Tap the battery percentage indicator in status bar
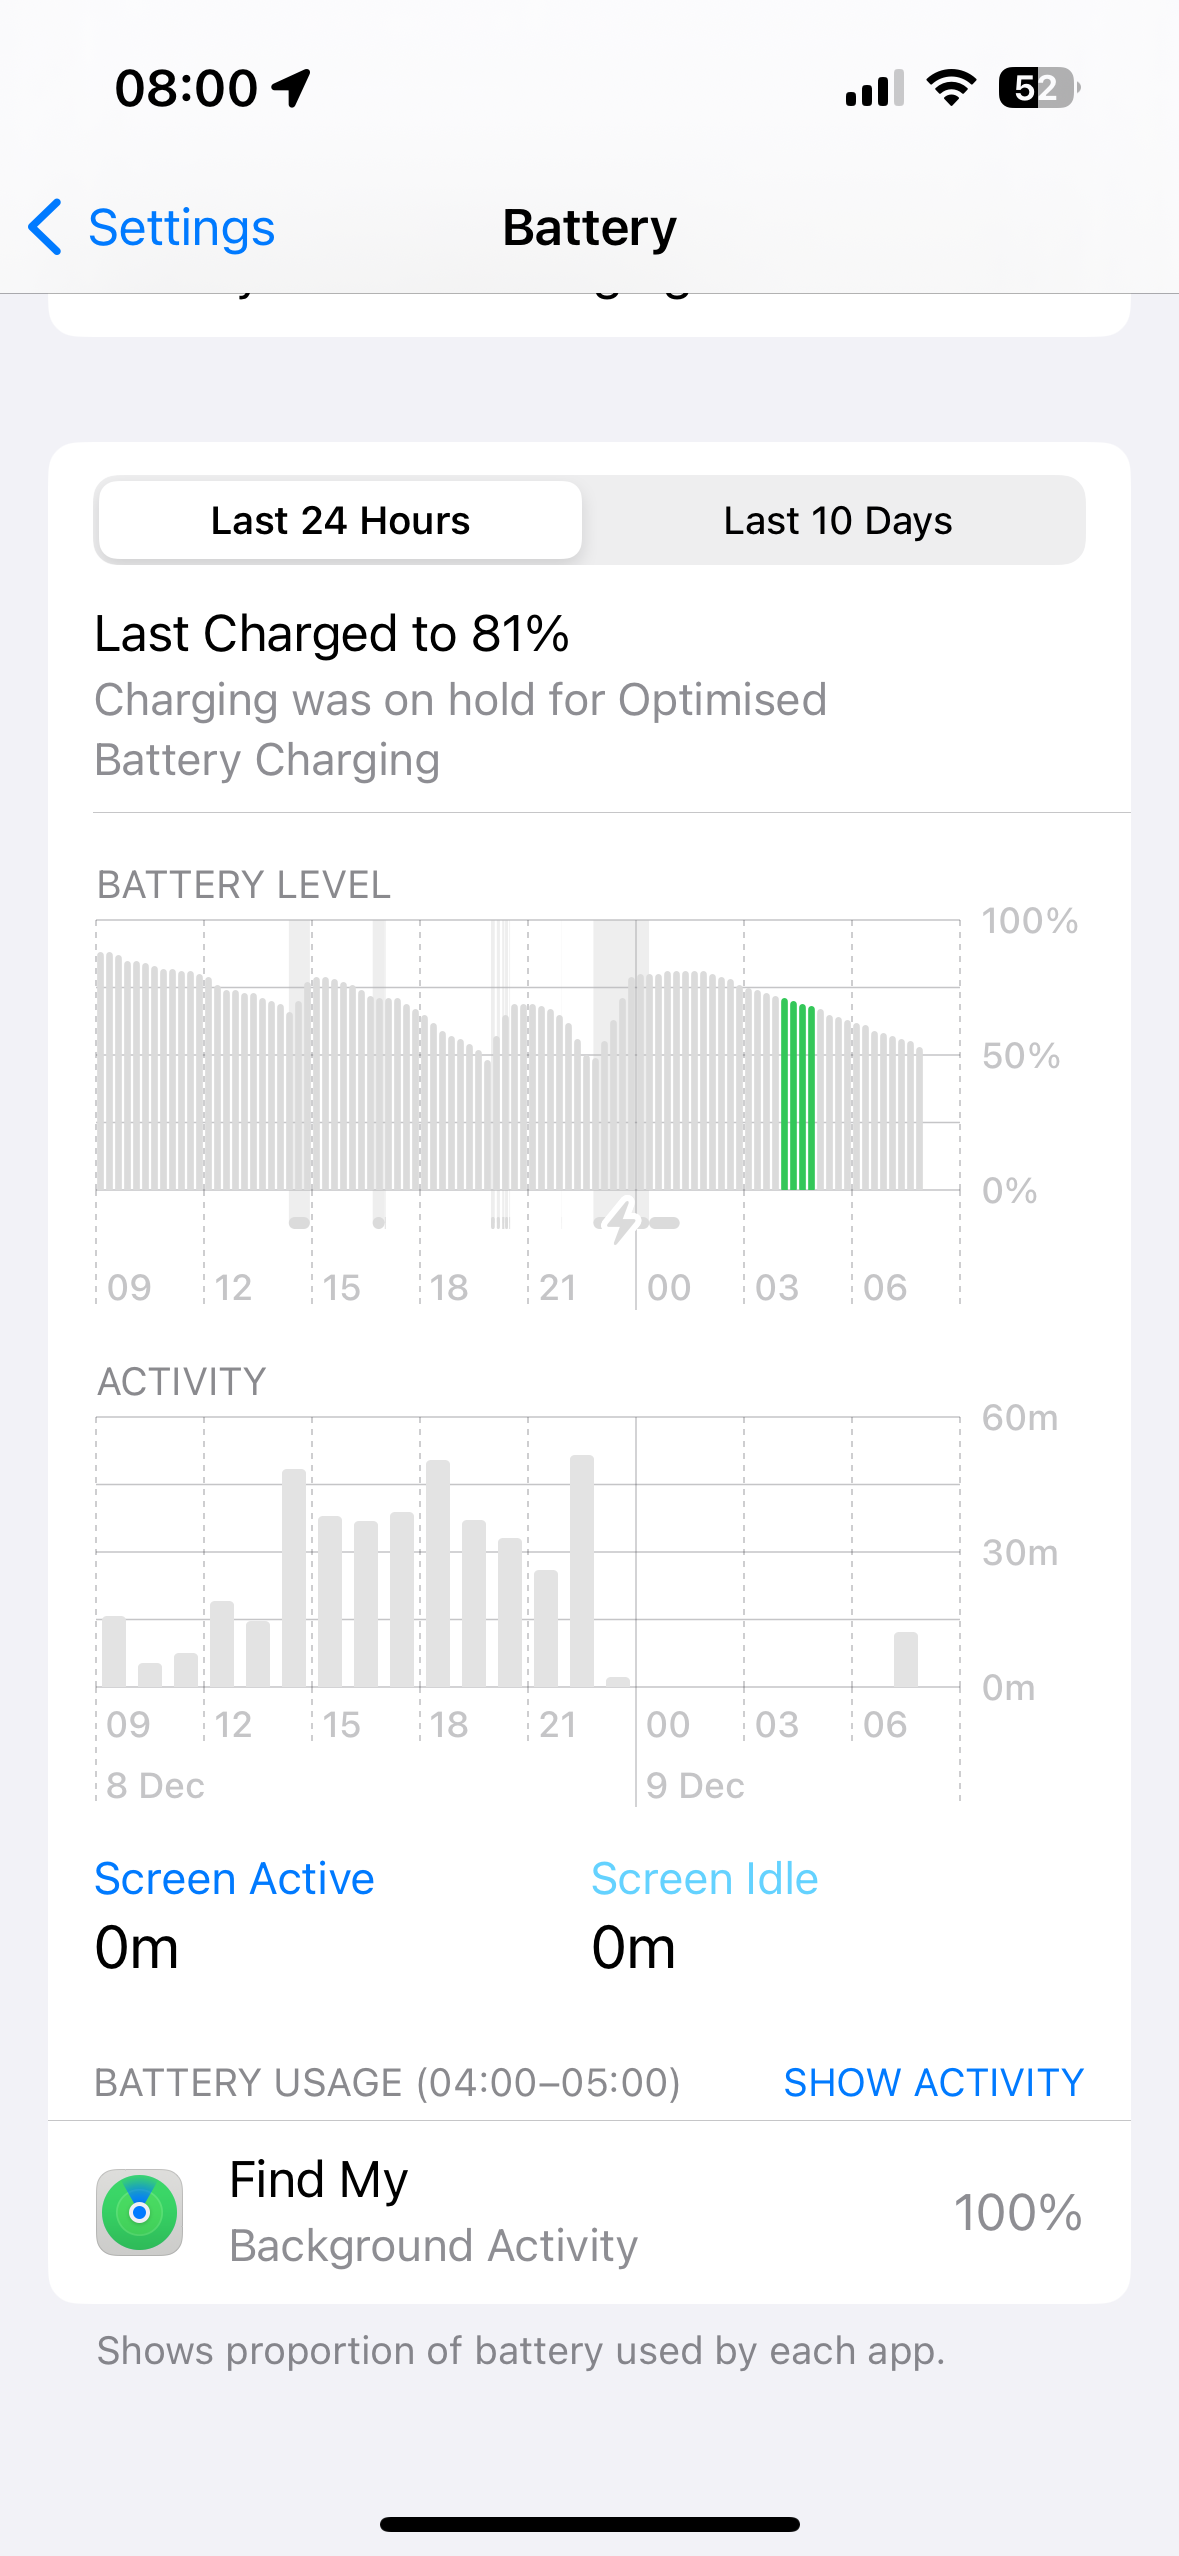 (x=1038, y=88)
